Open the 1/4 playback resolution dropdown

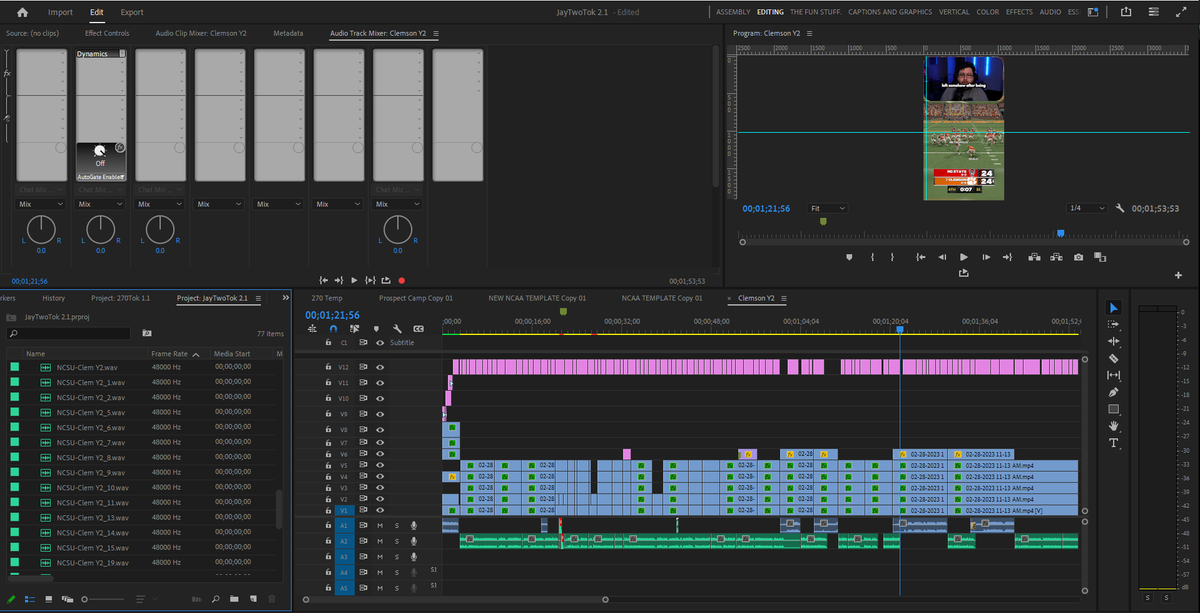(1087, 208)
